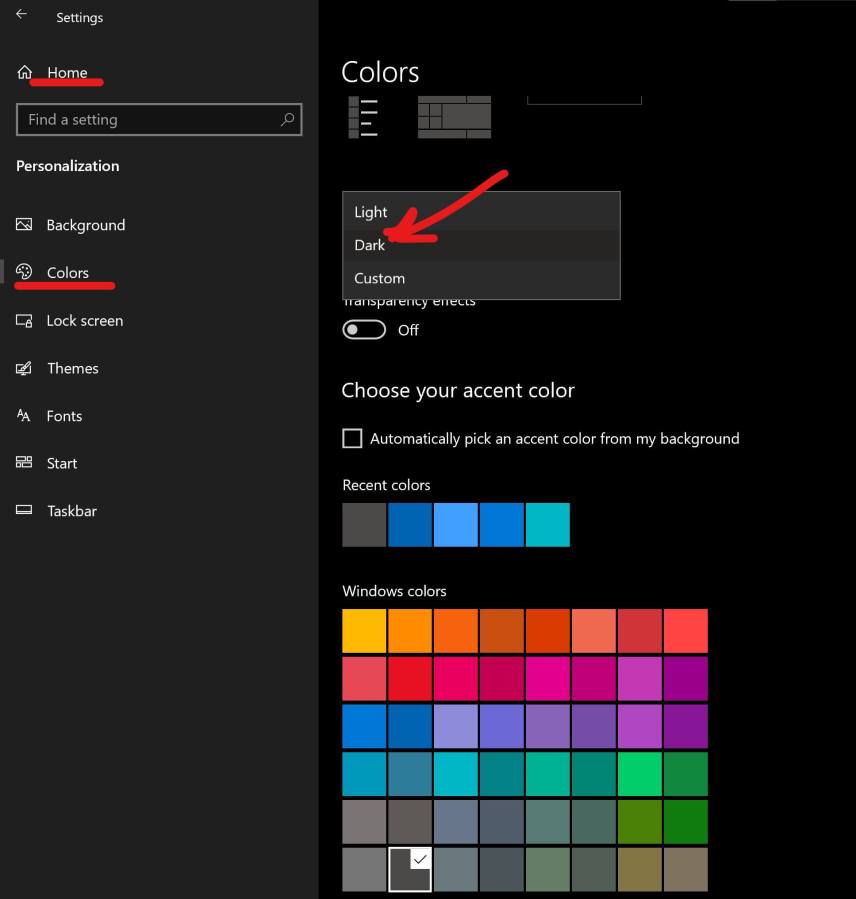This screenshot has height=899, width=856.
Task: Go to the Home settings link
Action: pos(67,72)
